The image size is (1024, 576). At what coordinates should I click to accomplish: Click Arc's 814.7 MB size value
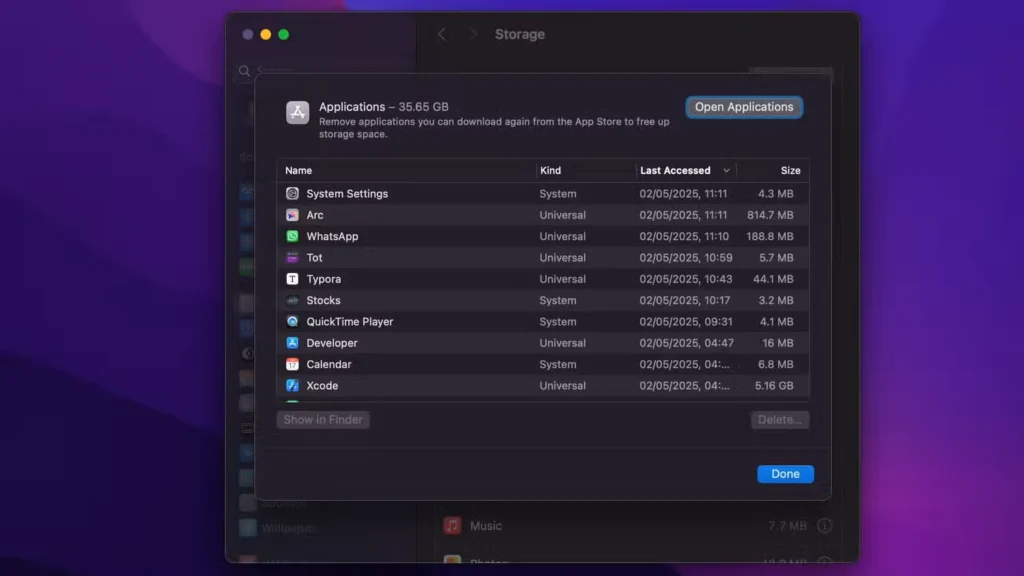click(770, 215)
